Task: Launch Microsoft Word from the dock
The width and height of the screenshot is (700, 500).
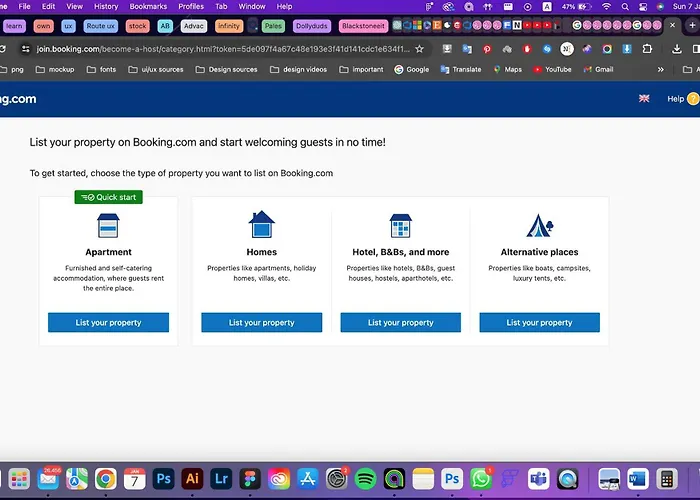Action: [638, 479]
